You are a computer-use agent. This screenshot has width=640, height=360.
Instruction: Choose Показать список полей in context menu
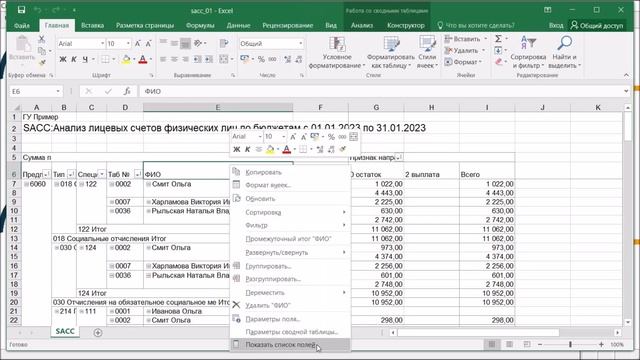290,345
